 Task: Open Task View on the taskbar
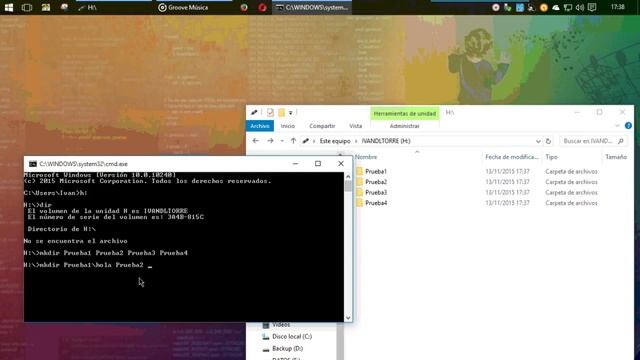click(27, 7)
